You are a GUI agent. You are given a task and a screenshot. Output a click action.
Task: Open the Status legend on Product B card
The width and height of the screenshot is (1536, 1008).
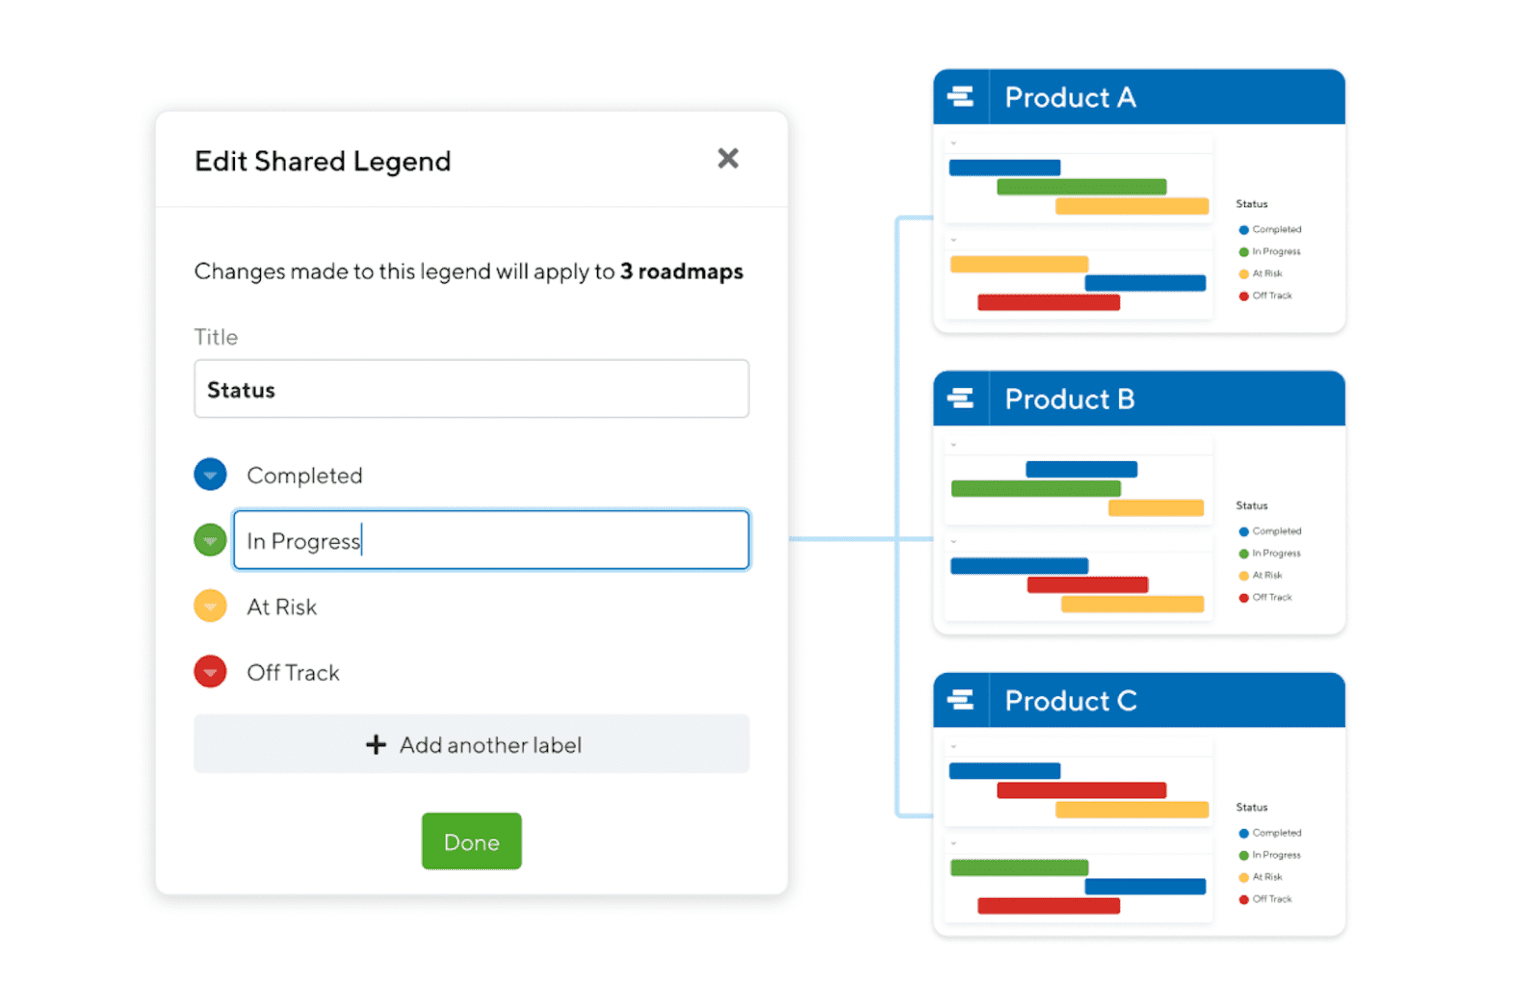click(x=1252, y=505)
